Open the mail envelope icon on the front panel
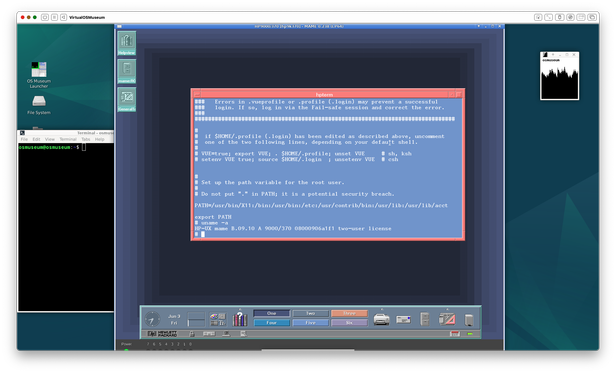The width and height of the screenshot is (616, 373). tap(403, 320)
